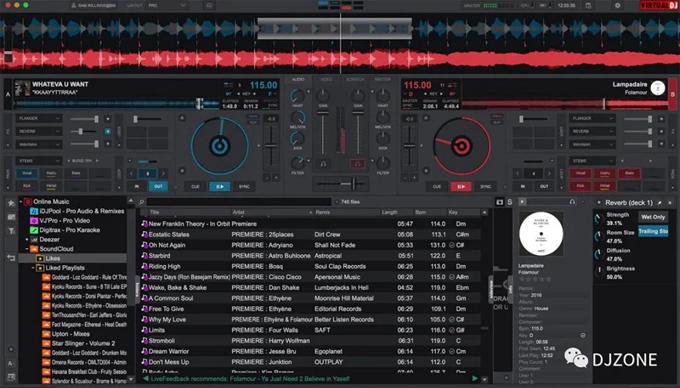Toggle the Vocal stem pad on left deck
This screenshot has height=388, width=680.
pyautogui.click(x=27, y=173)
